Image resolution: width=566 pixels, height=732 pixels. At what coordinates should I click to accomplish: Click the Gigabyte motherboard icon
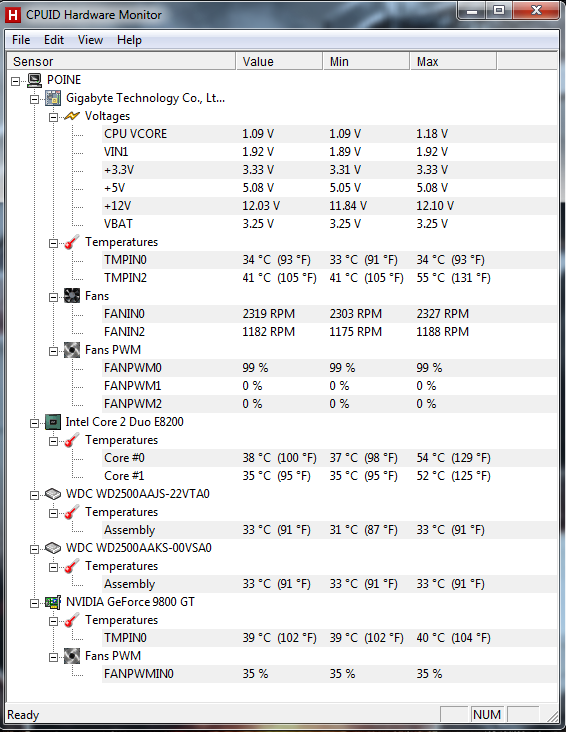[x=53, y=98]
